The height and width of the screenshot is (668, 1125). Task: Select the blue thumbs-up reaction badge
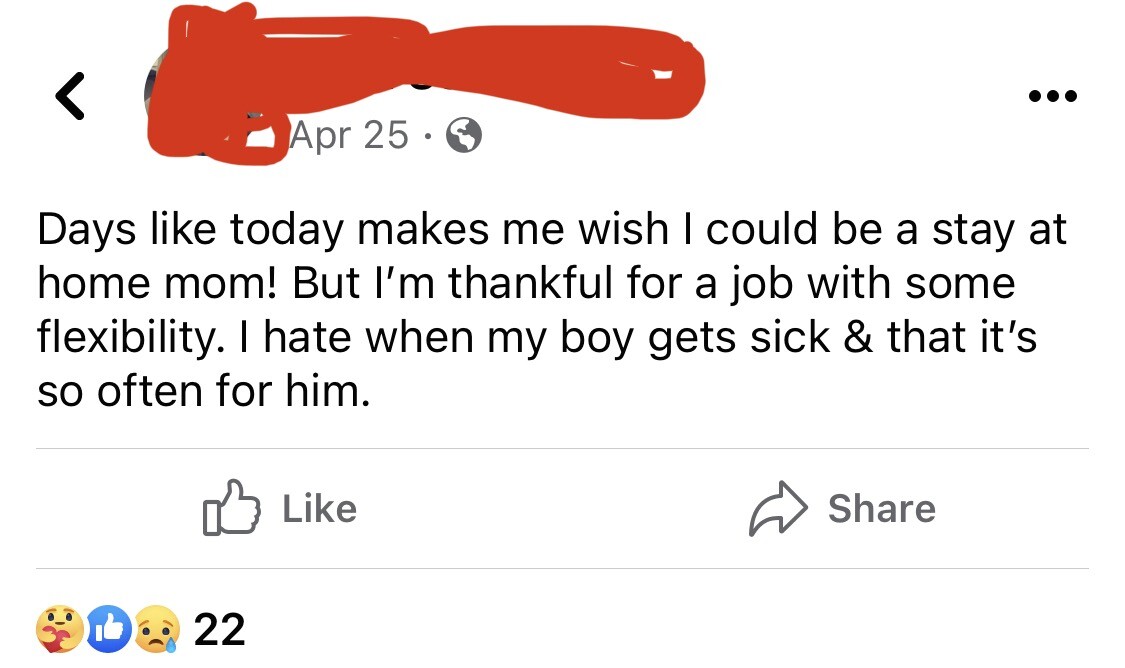(x=112, y=630)
